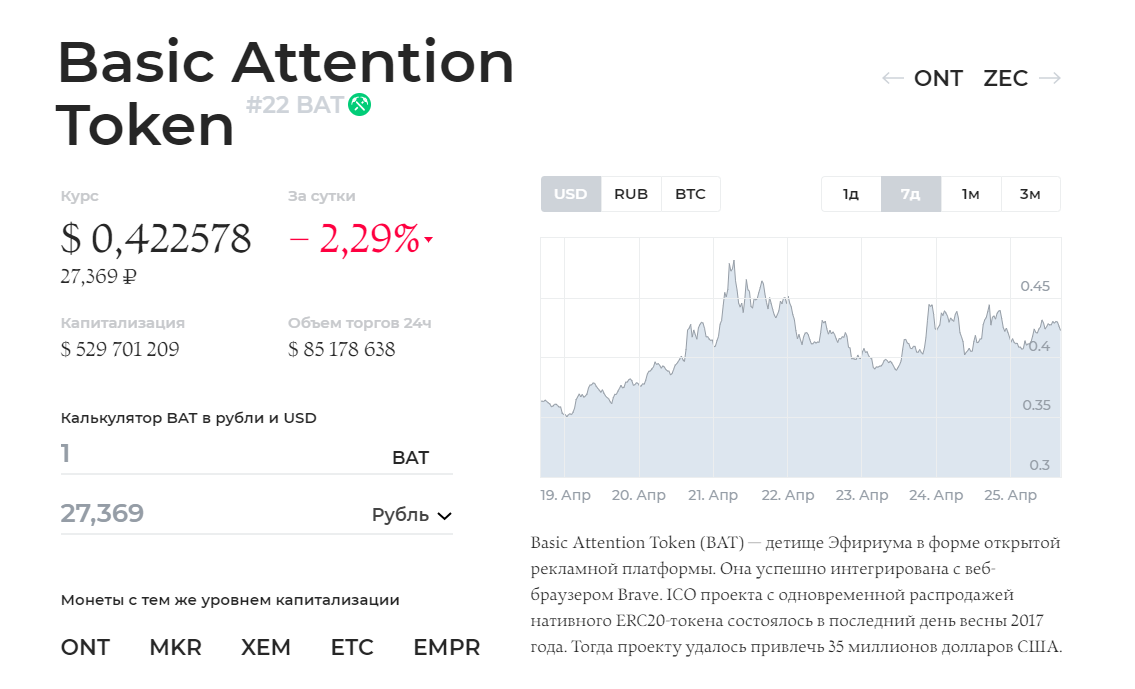This screenshot has height=689, width=1135.
Task: Click the chevron beside Рубль
Action: pyautogui.click(x=444, y=516)
